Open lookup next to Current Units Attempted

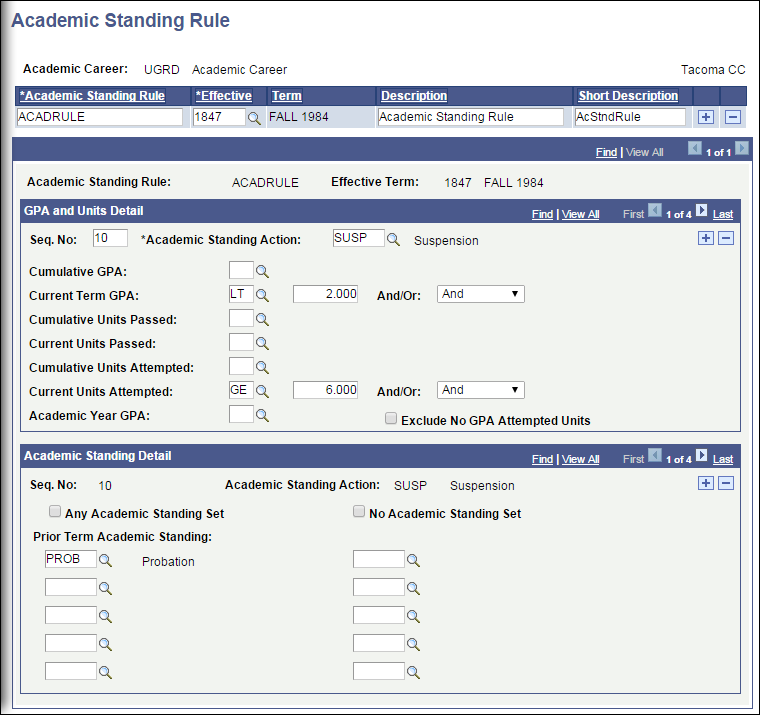tap(262, 391)
